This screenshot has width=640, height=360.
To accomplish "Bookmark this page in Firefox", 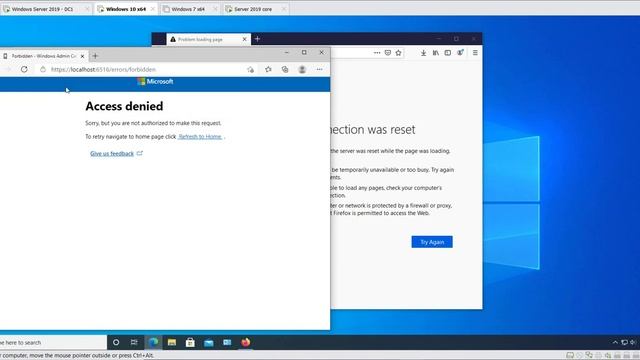I will (x=398, y=53).
